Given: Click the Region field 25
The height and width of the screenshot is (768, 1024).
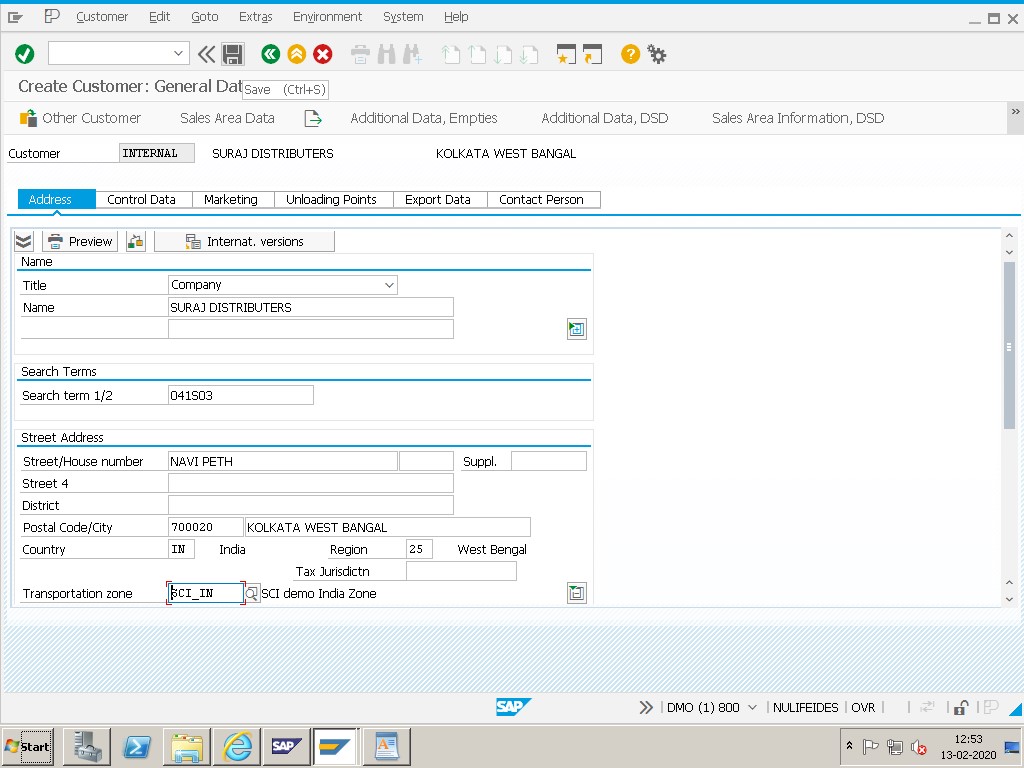Looking at the screenshot, I should coord(419,549).
